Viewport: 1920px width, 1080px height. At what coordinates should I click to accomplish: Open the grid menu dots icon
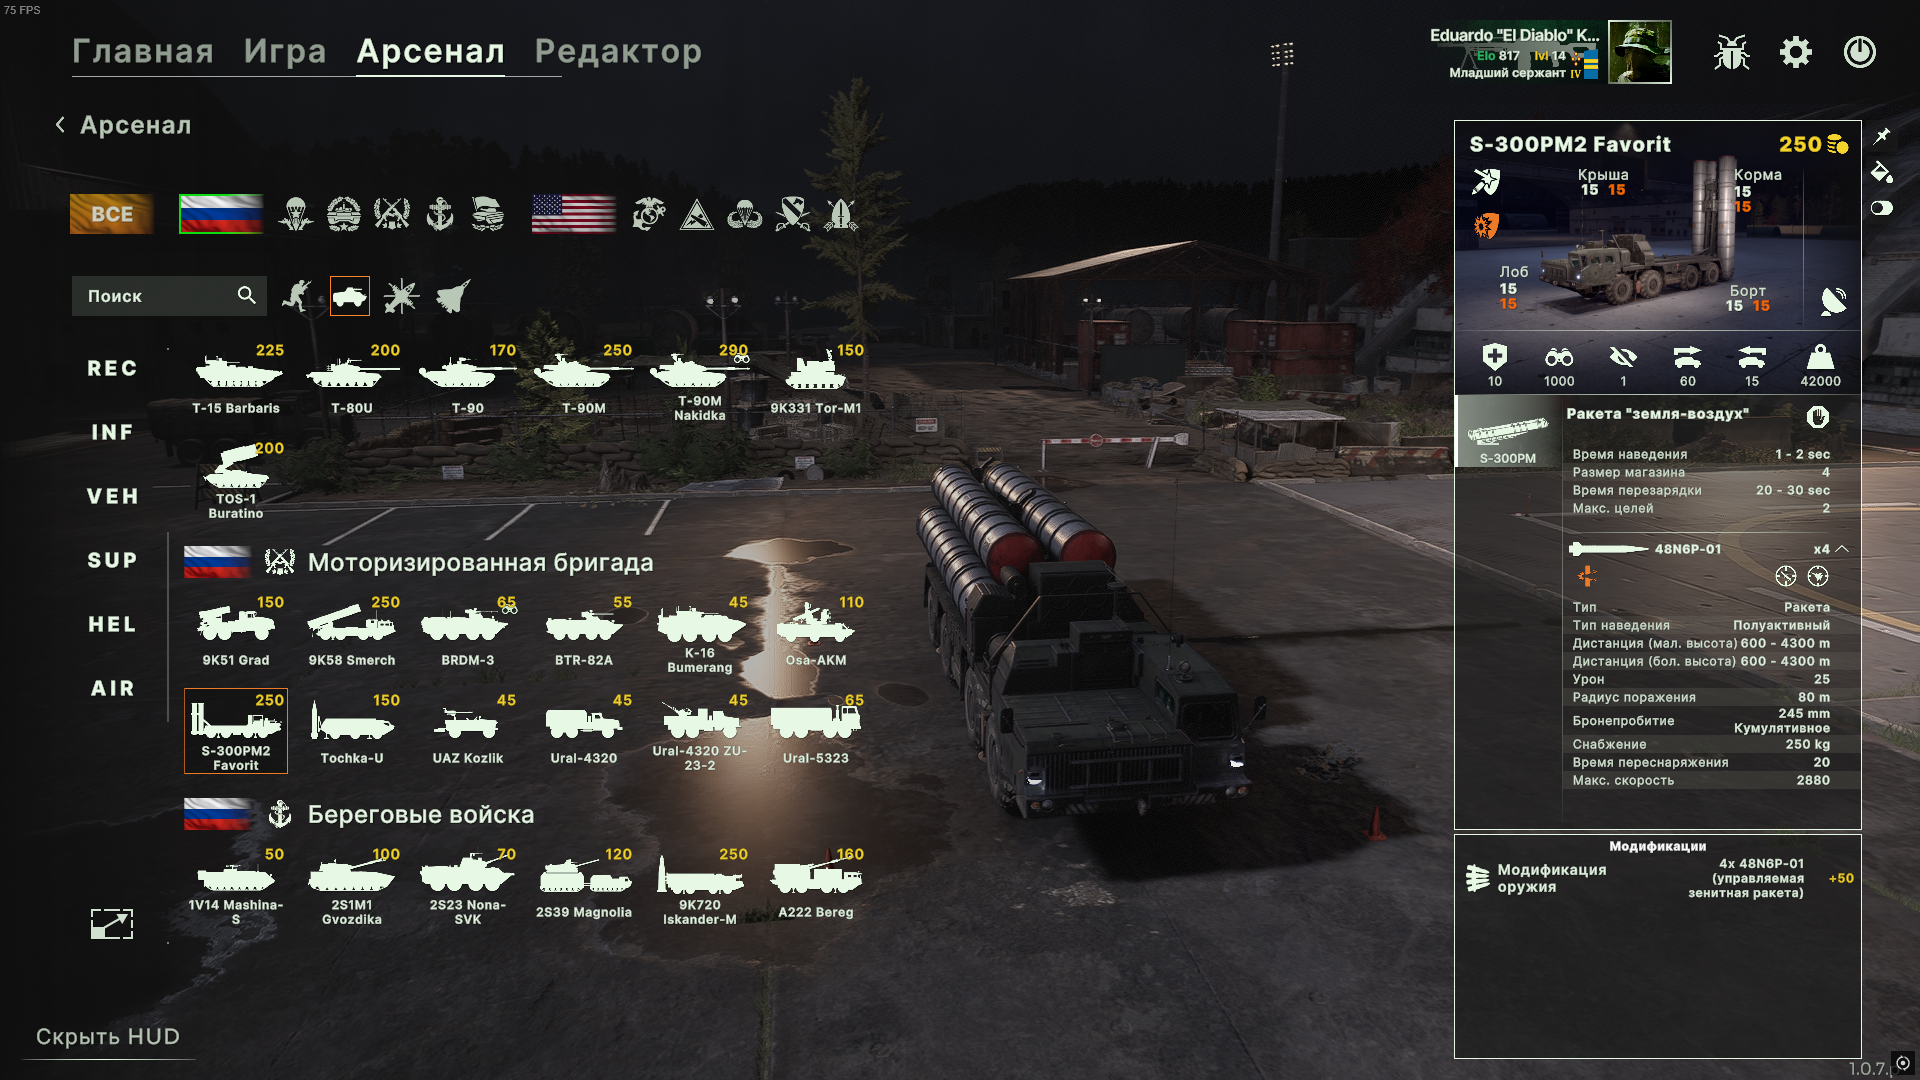coord(1282,54)
